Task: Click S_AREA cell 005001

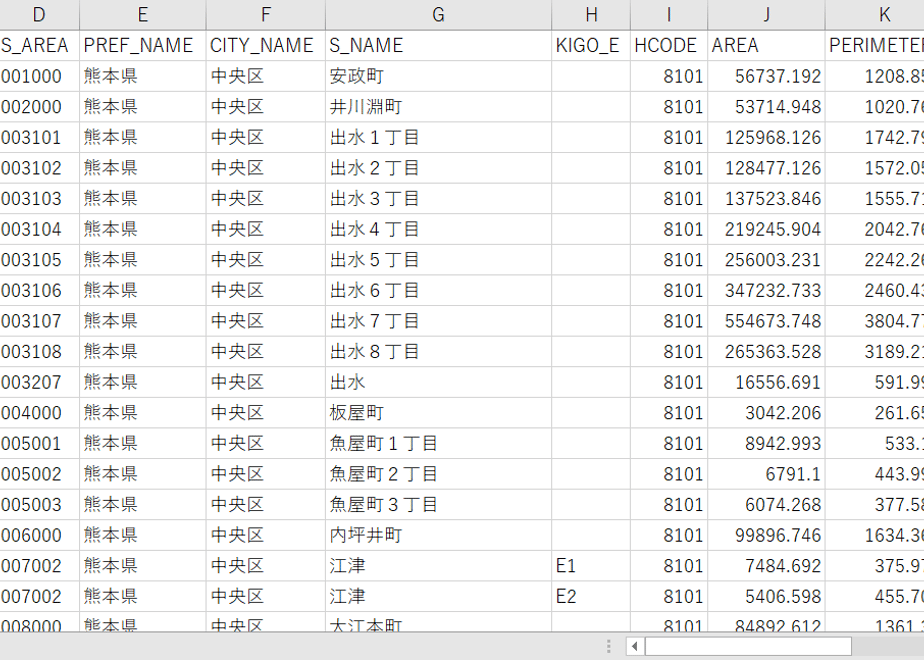Action: point(39,444)
